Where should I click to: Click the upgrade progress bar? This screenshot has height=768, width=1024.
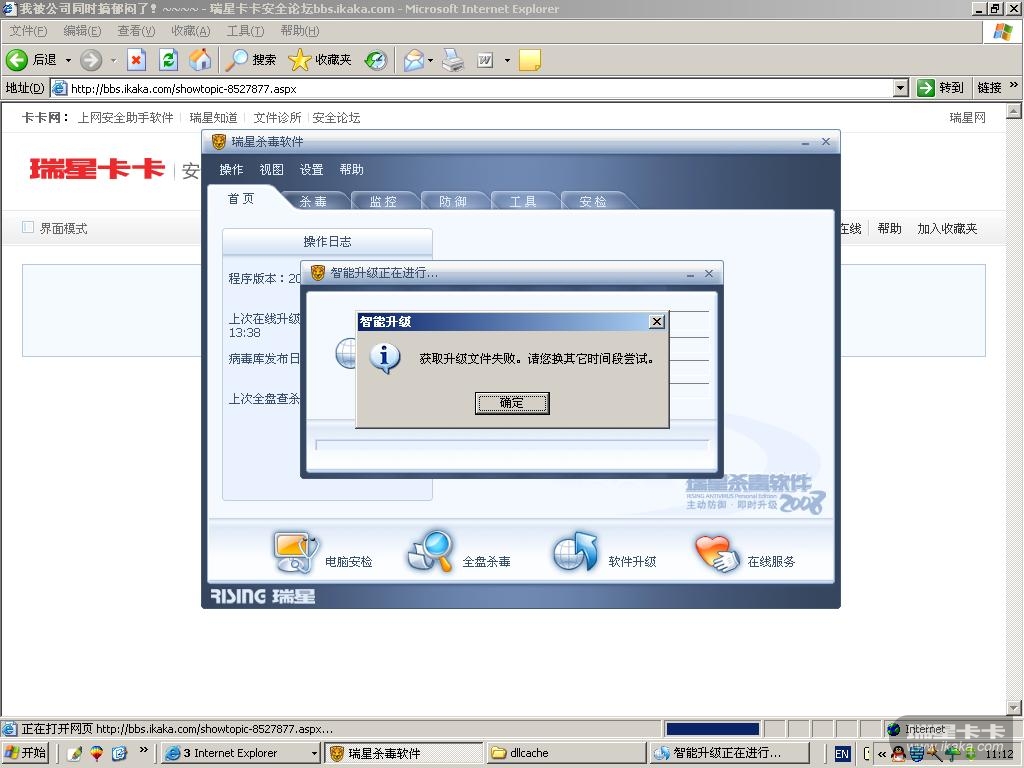(x=512, y=445)
